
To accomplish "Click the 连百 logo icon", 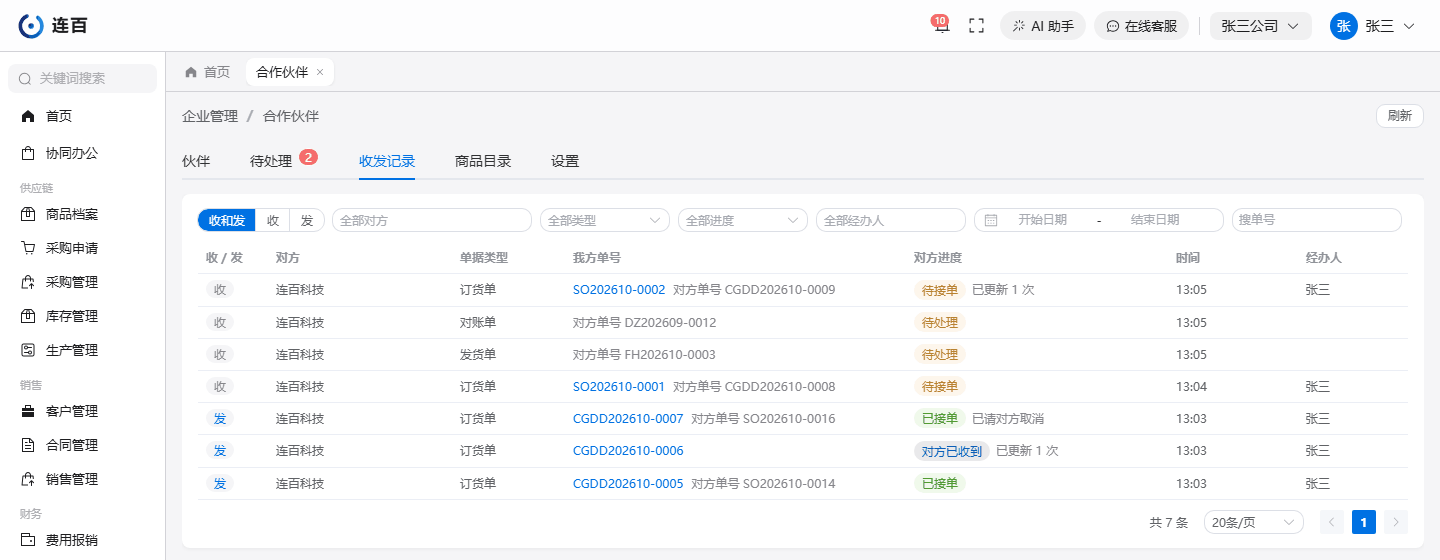I will (x=31, y=26).
